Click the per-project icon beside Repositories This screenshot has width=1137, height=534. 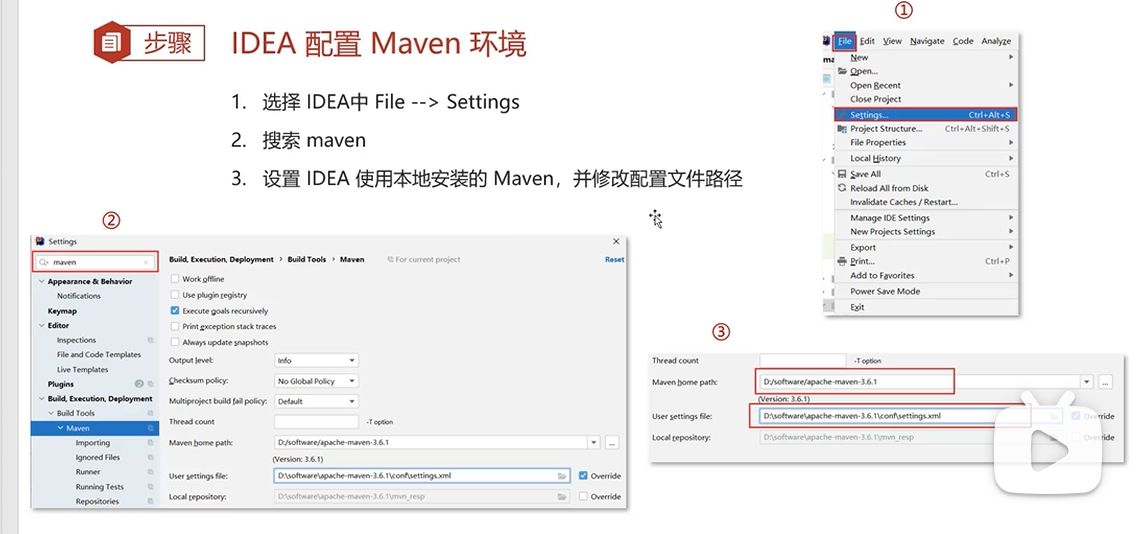pyautogui.click(x=150, y=501)
